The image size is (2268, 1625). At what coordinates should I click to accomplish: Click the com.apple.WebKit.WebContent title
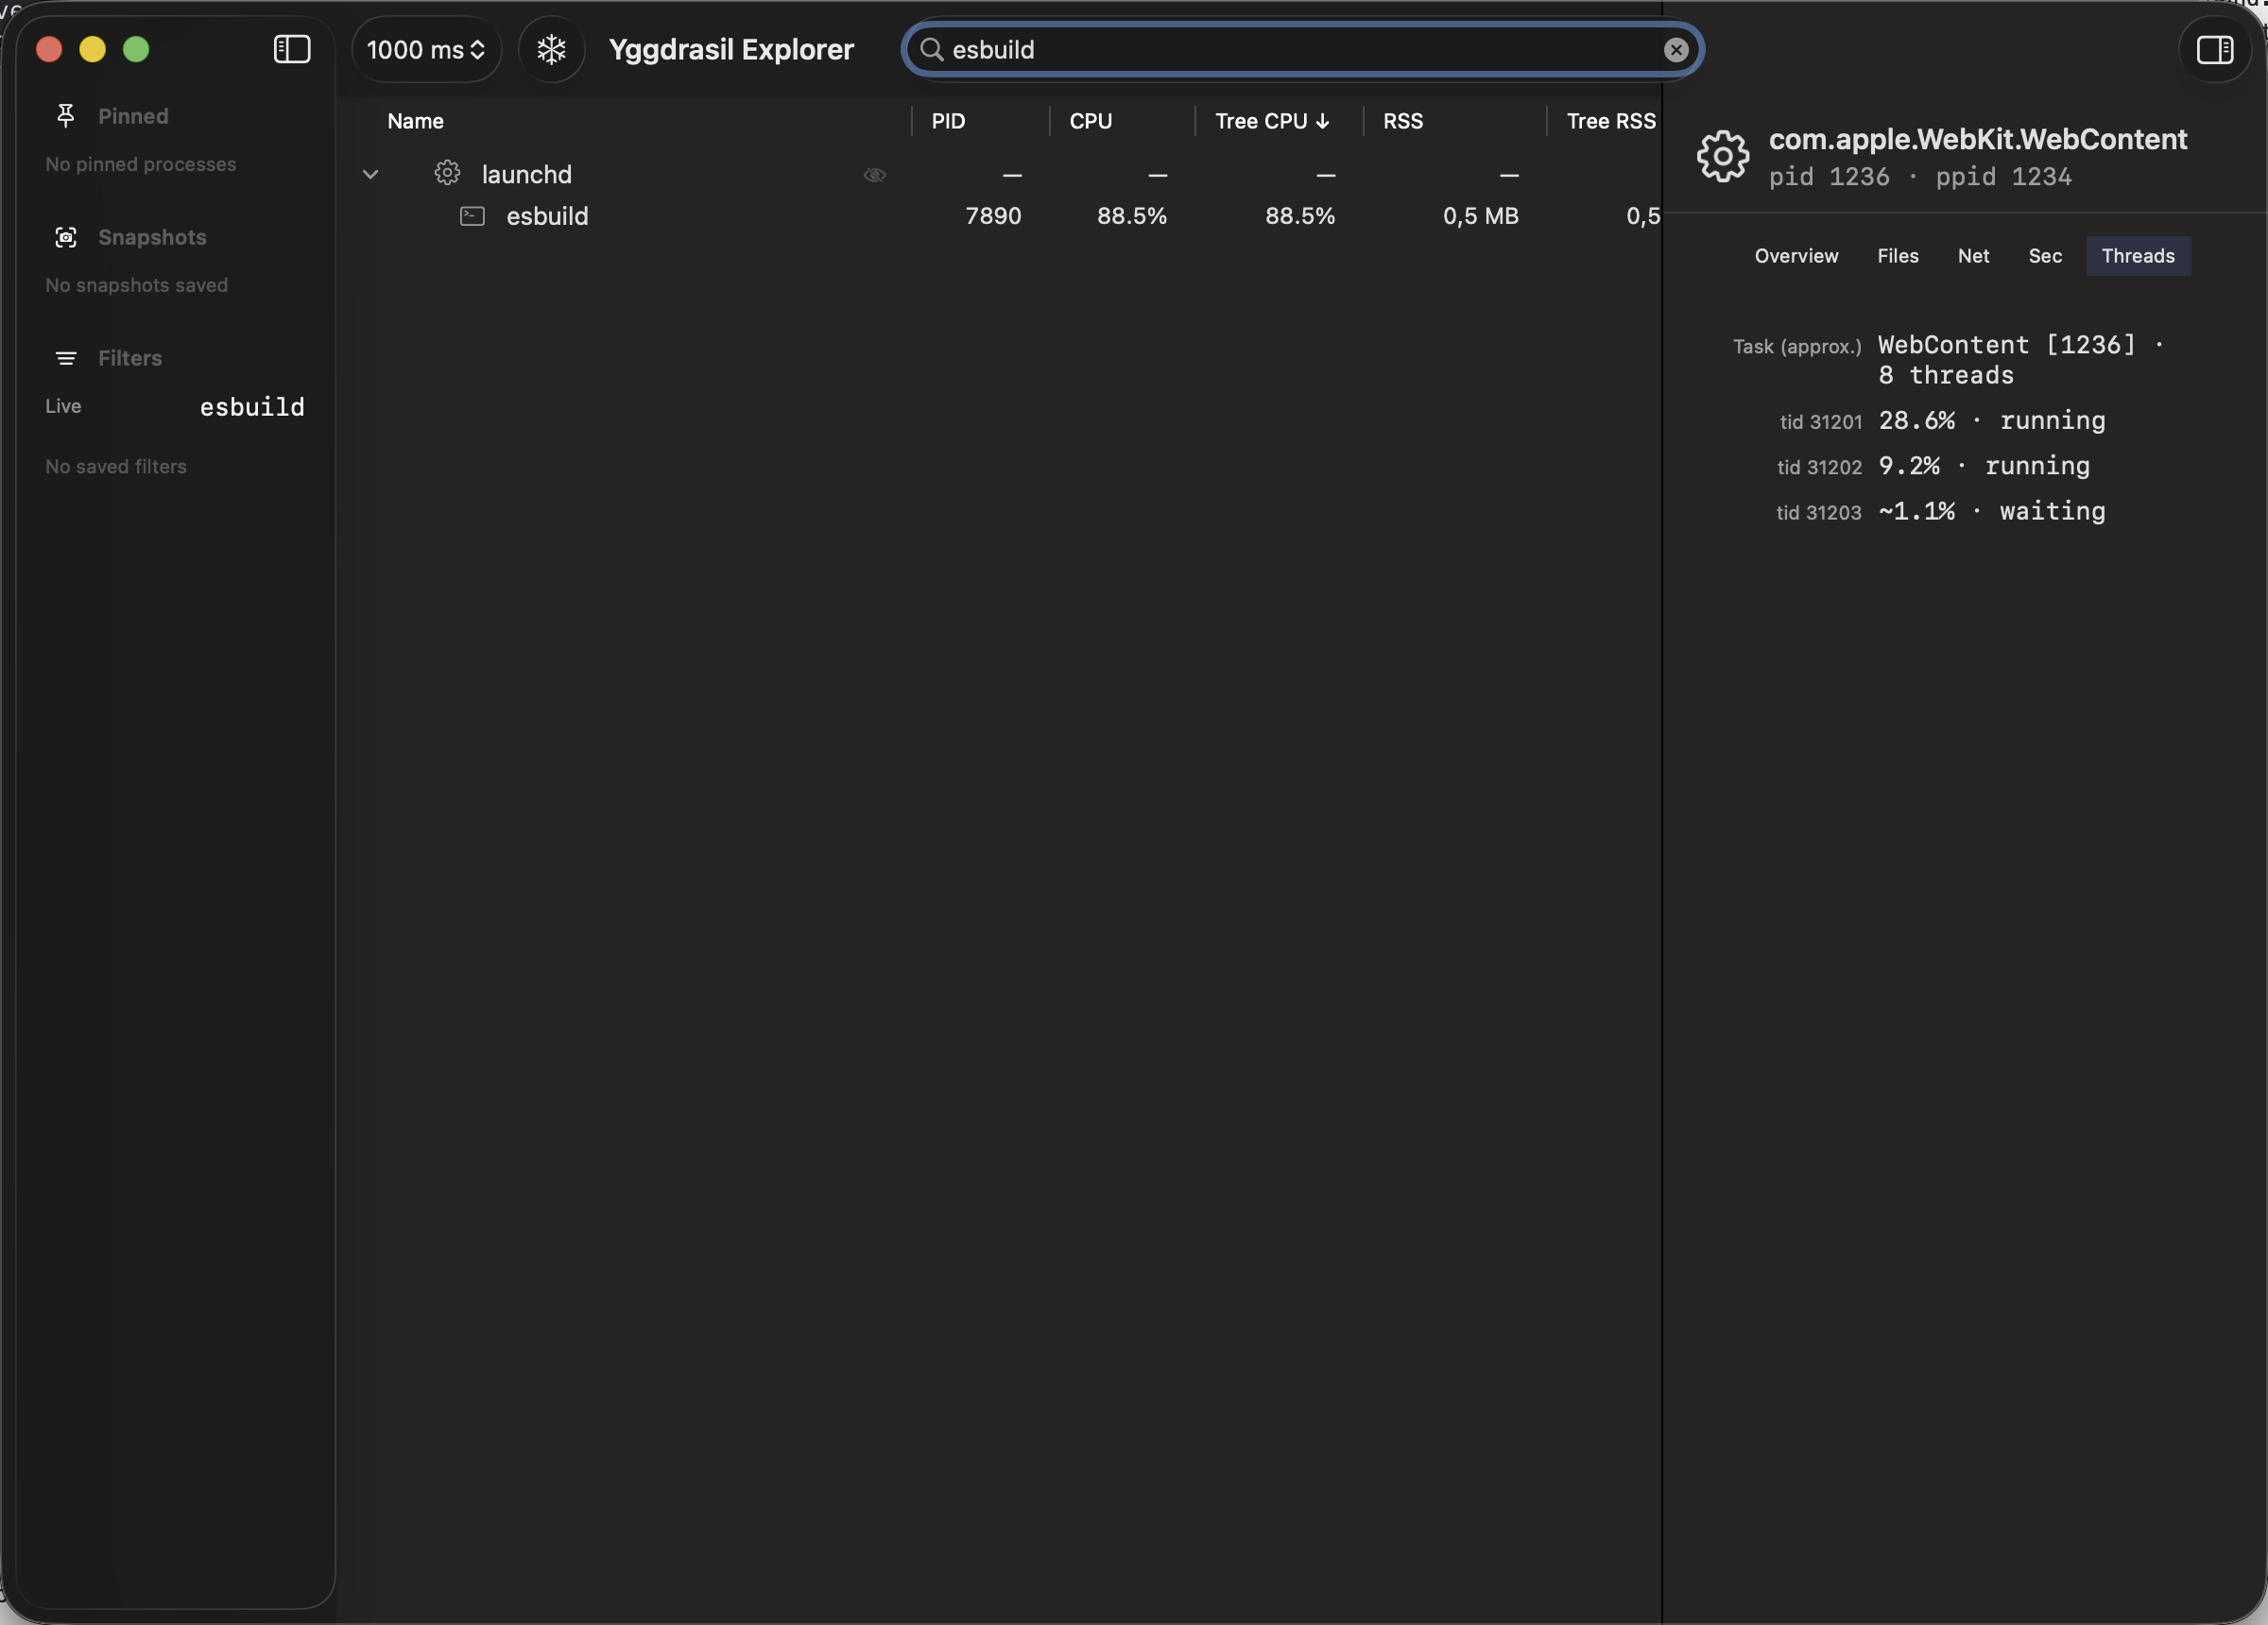click(1977, 139)
